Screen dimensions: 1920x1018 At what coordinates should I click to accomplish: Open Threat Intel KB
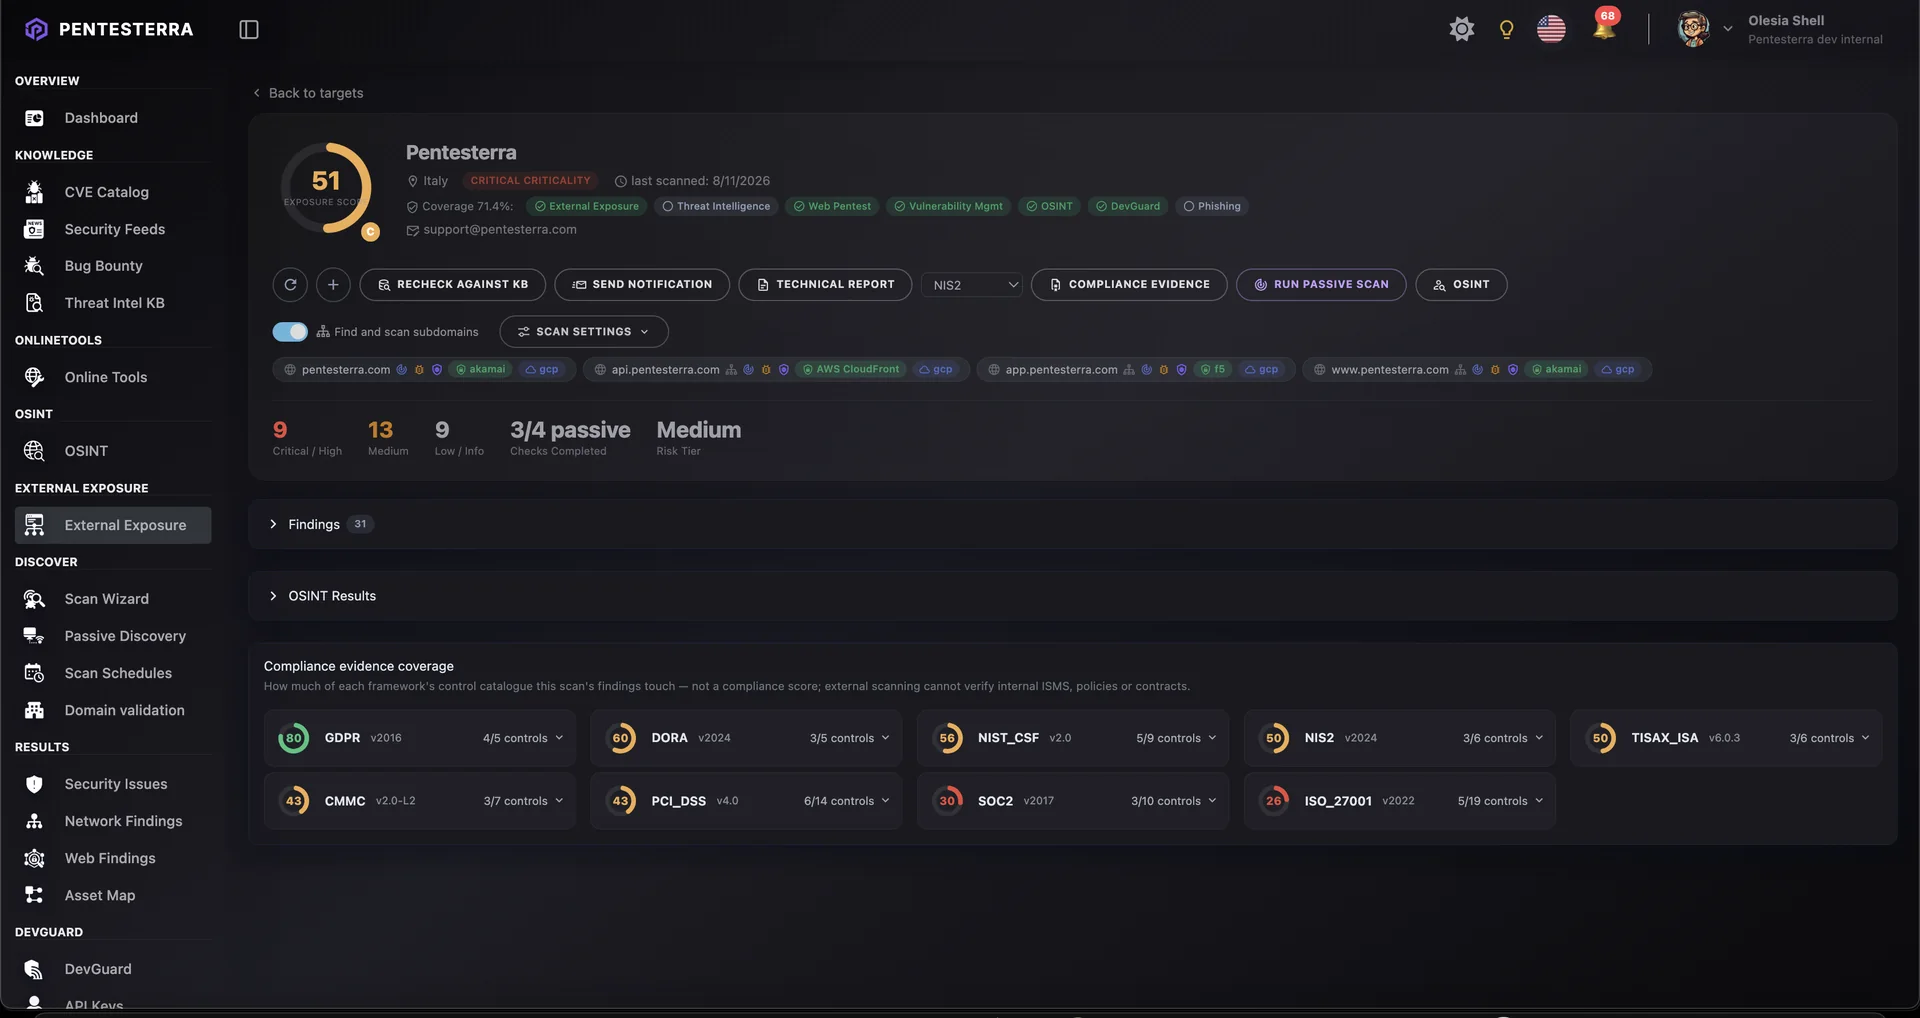tap(112, 303)
